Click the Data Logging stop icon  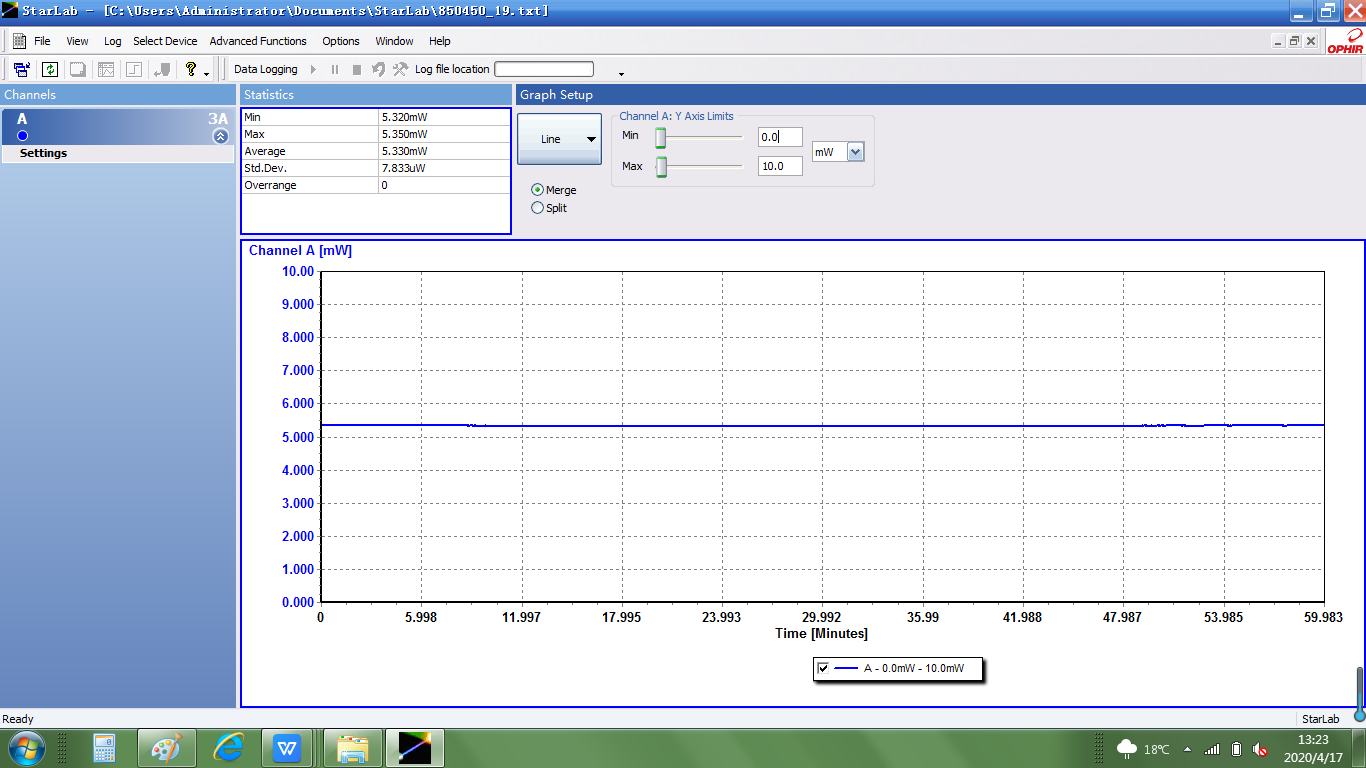click(x=357, y=69)
